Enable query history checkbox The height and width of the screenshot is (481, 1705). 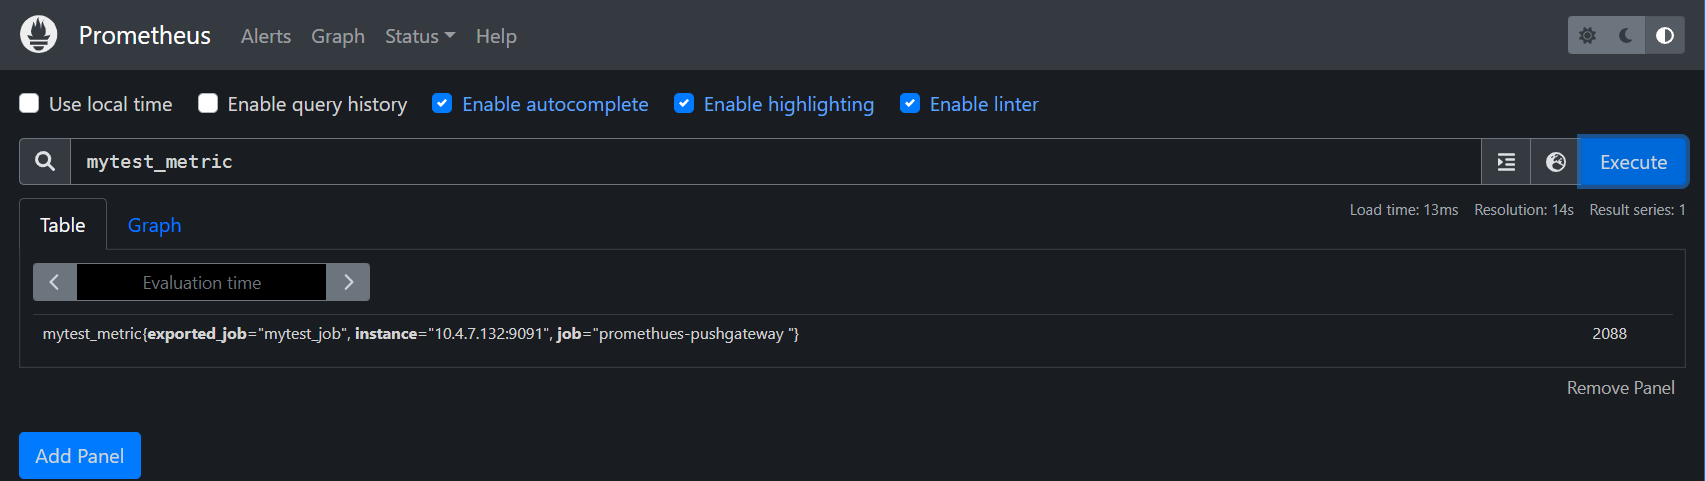coord(208,104)
